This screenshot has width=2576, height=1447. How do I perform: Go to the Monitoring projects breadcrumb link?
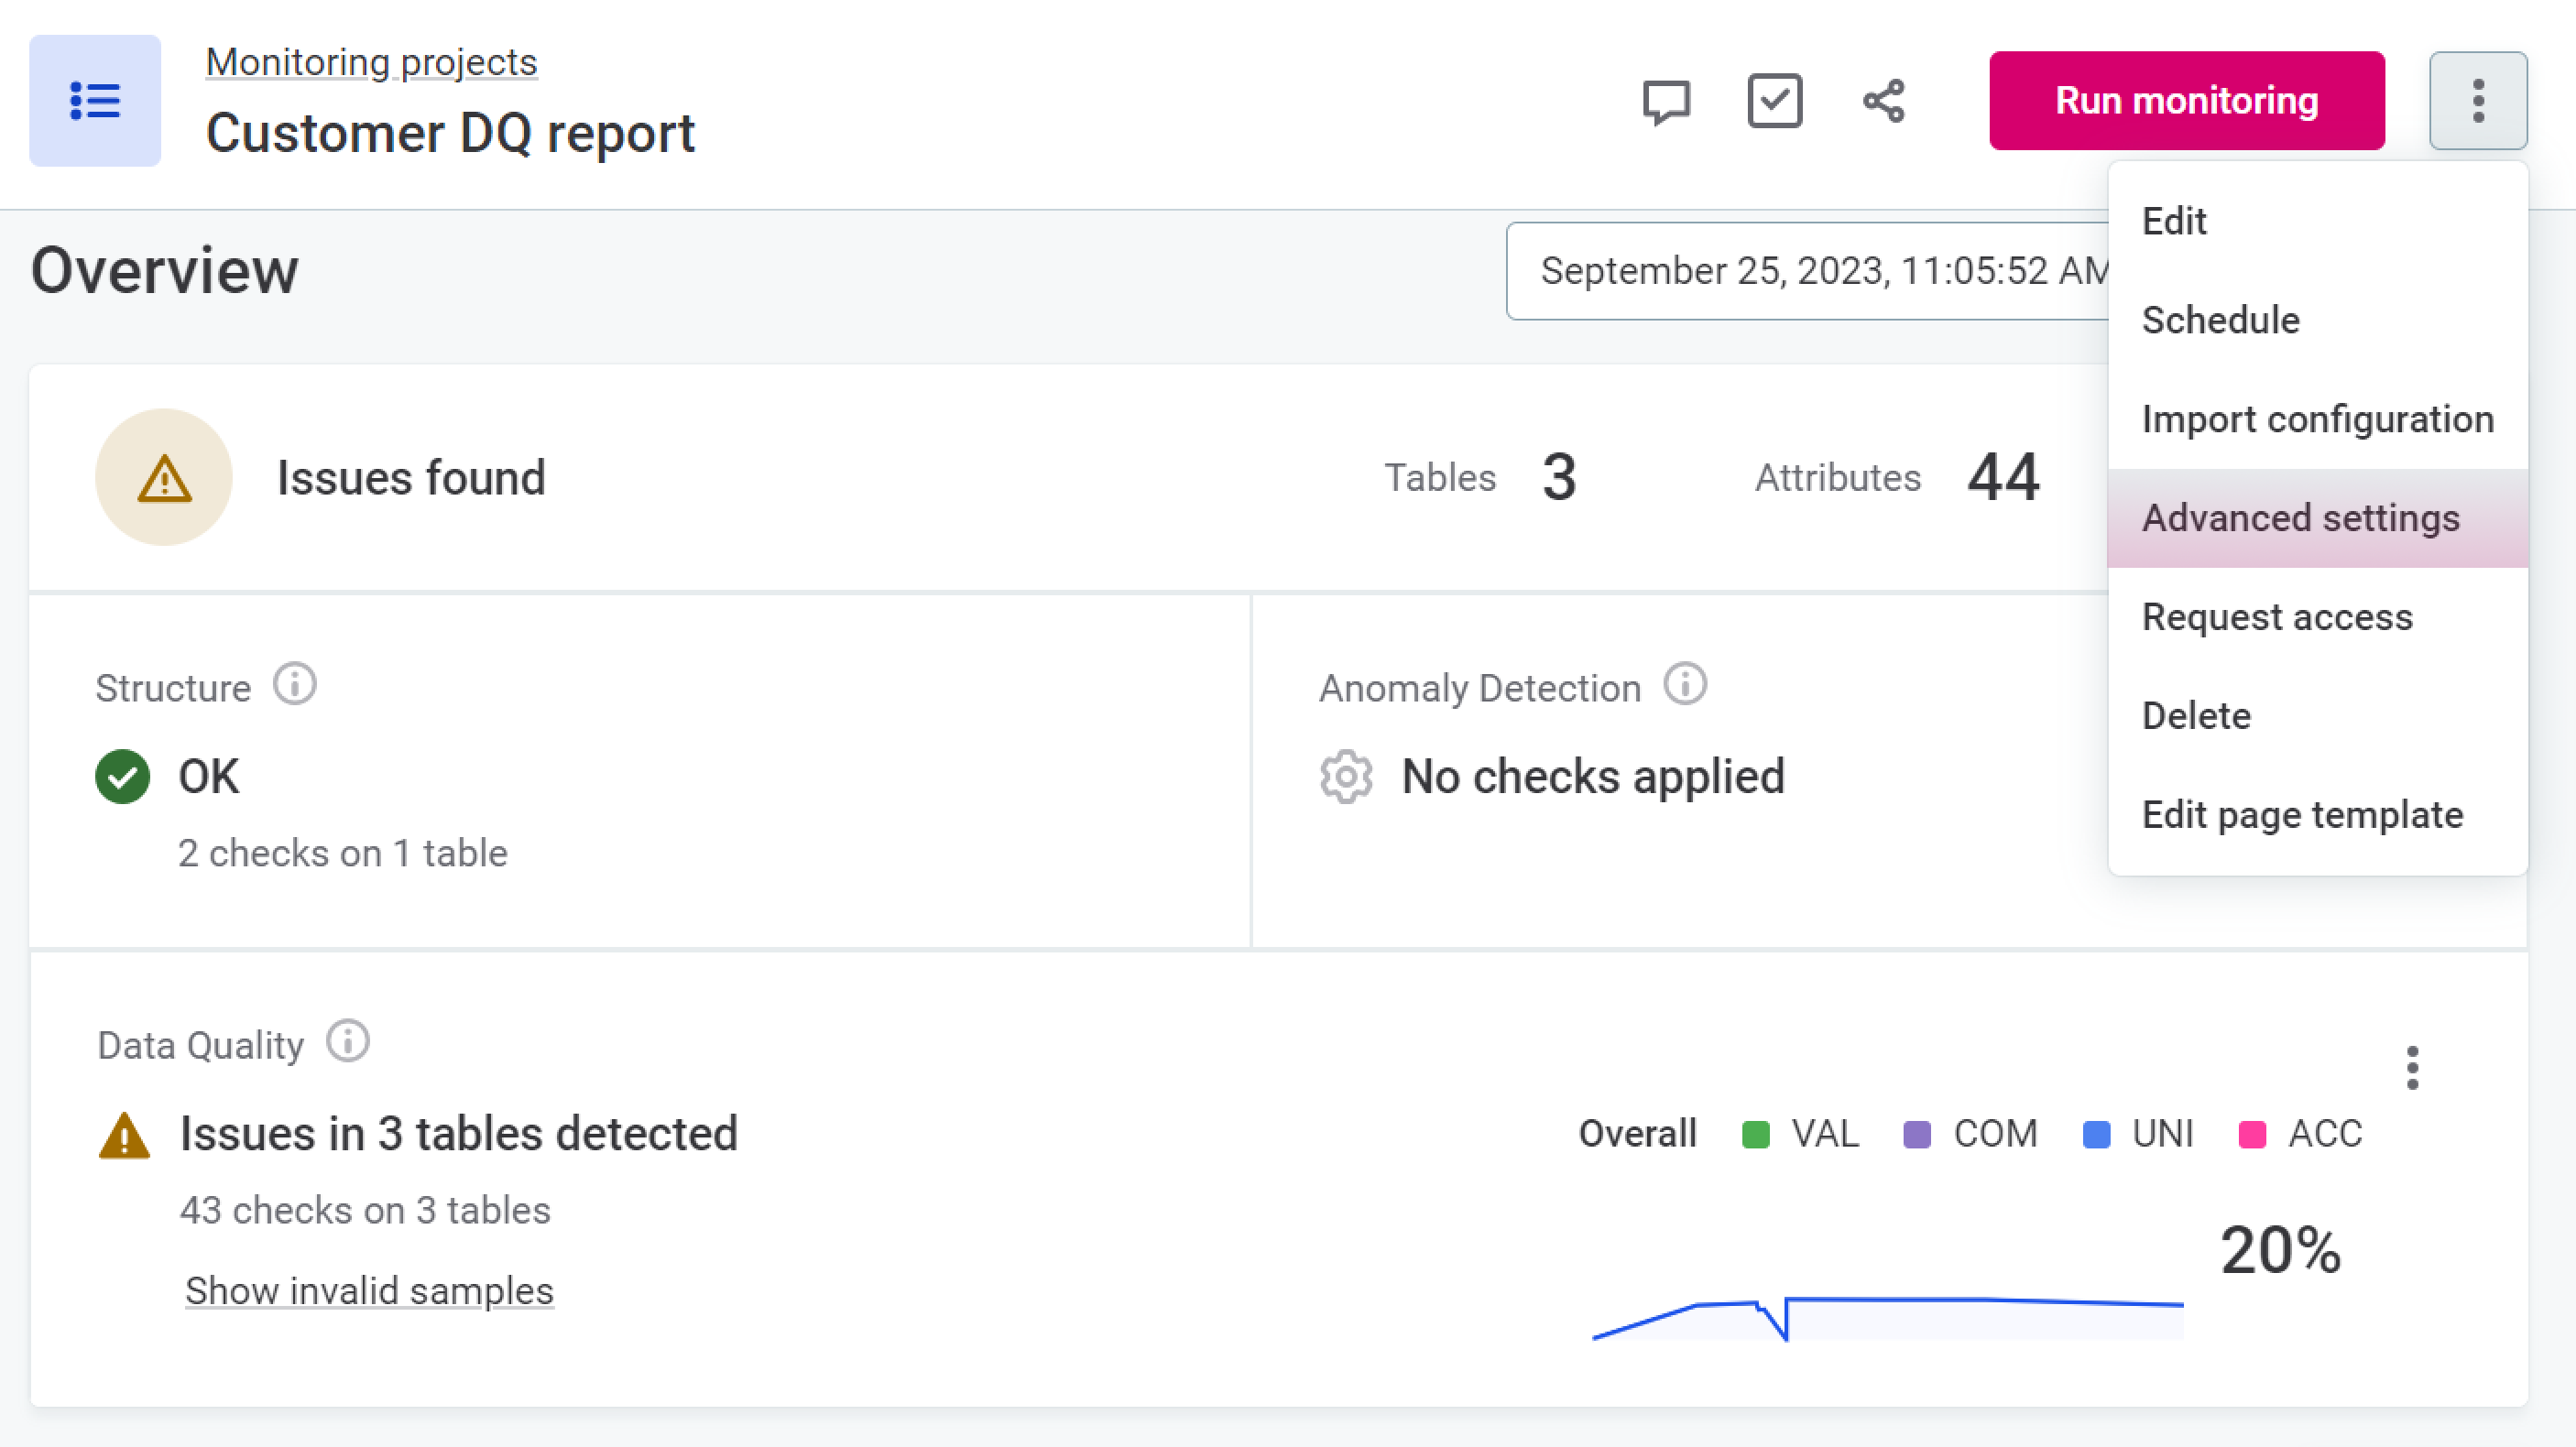point(371,62)
